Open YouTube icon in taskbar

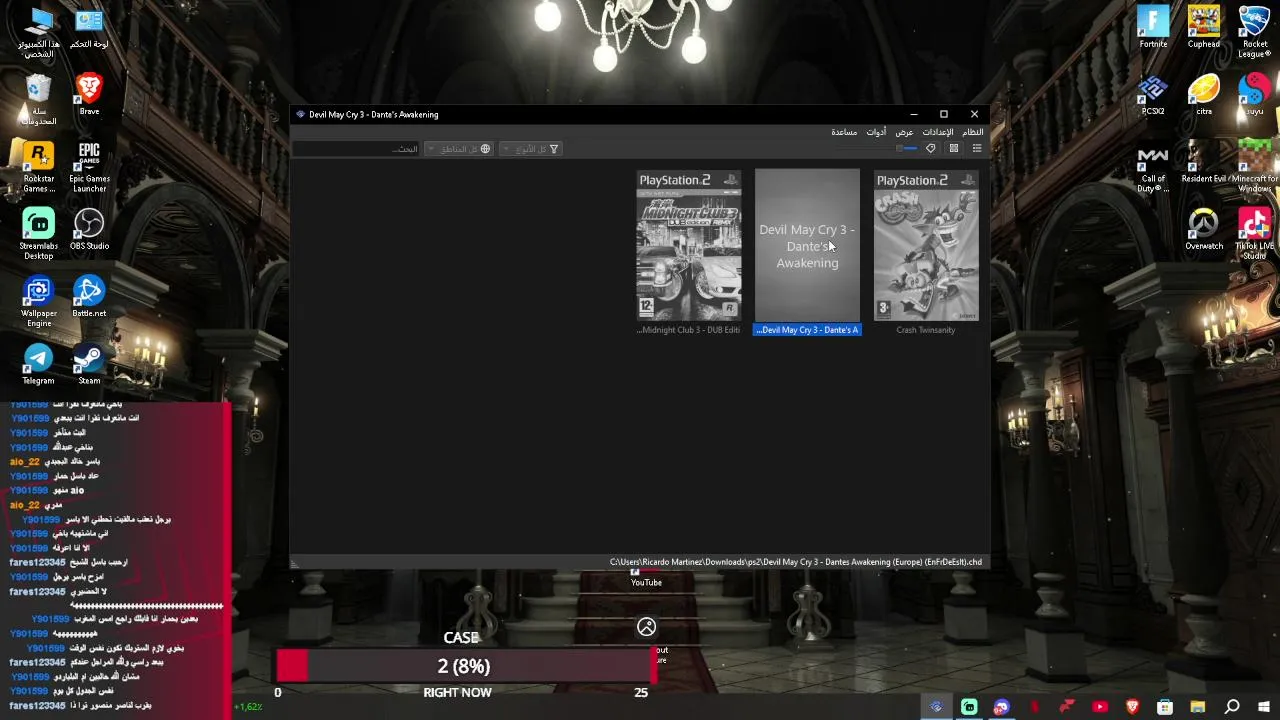point(1100,707)
